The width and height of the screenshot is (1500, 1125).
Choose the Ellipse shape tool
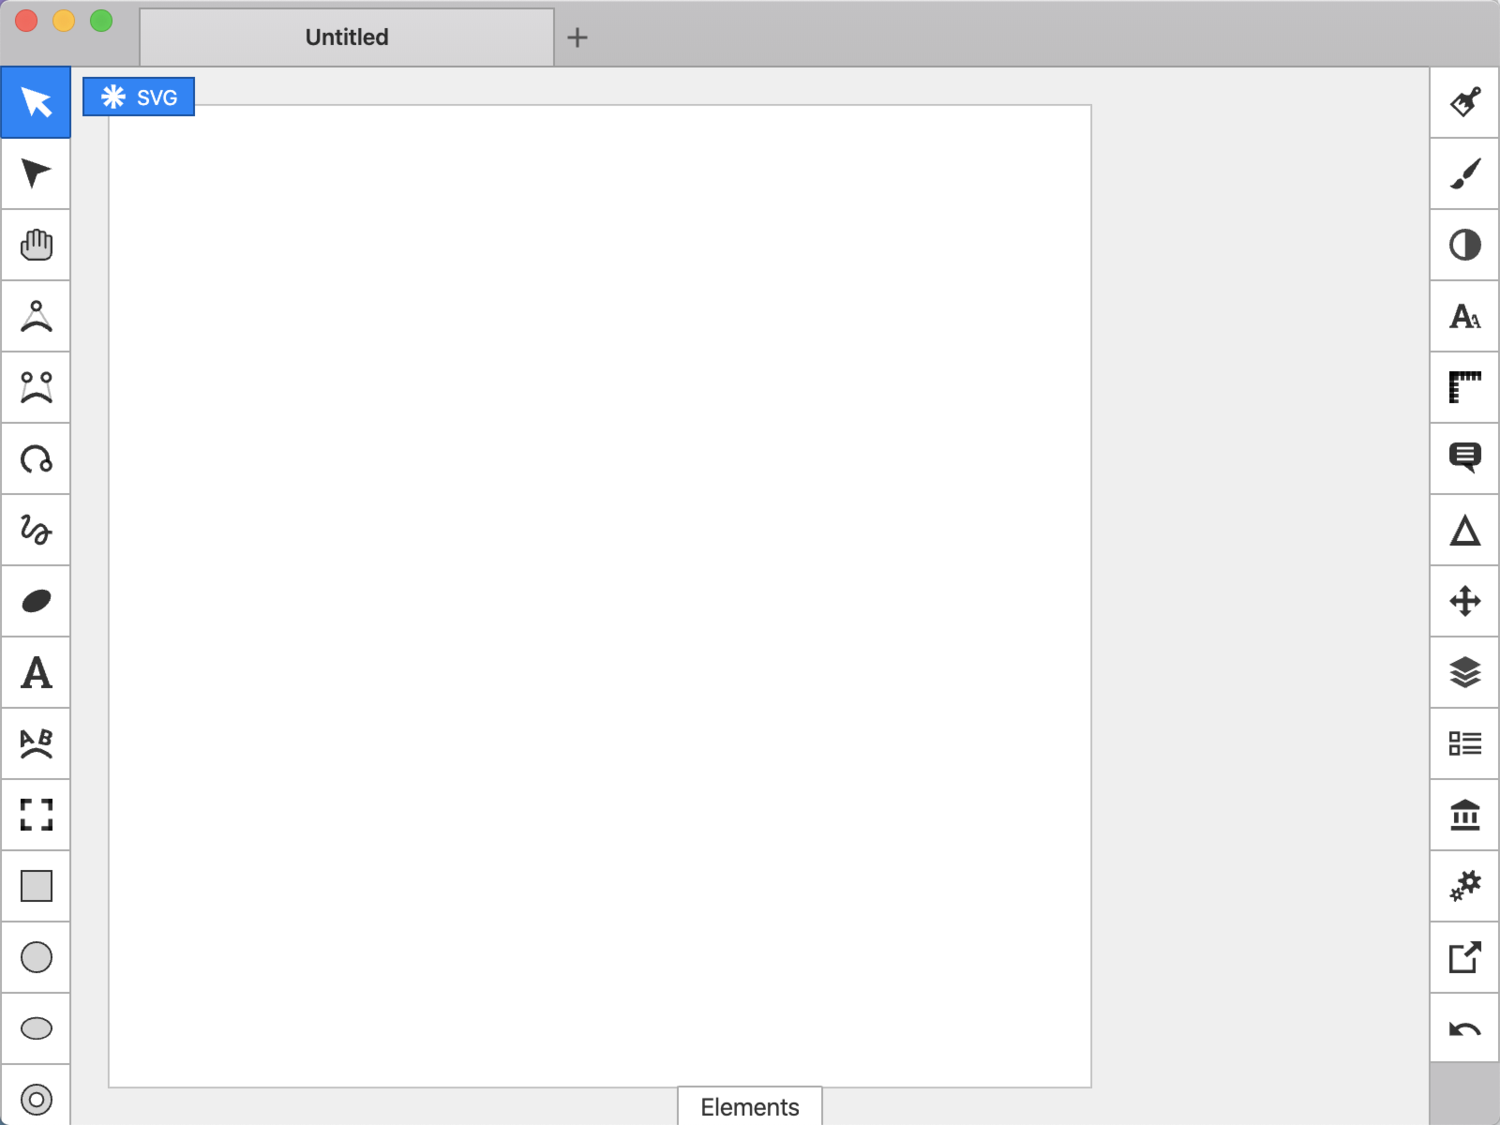(36, 1028)
